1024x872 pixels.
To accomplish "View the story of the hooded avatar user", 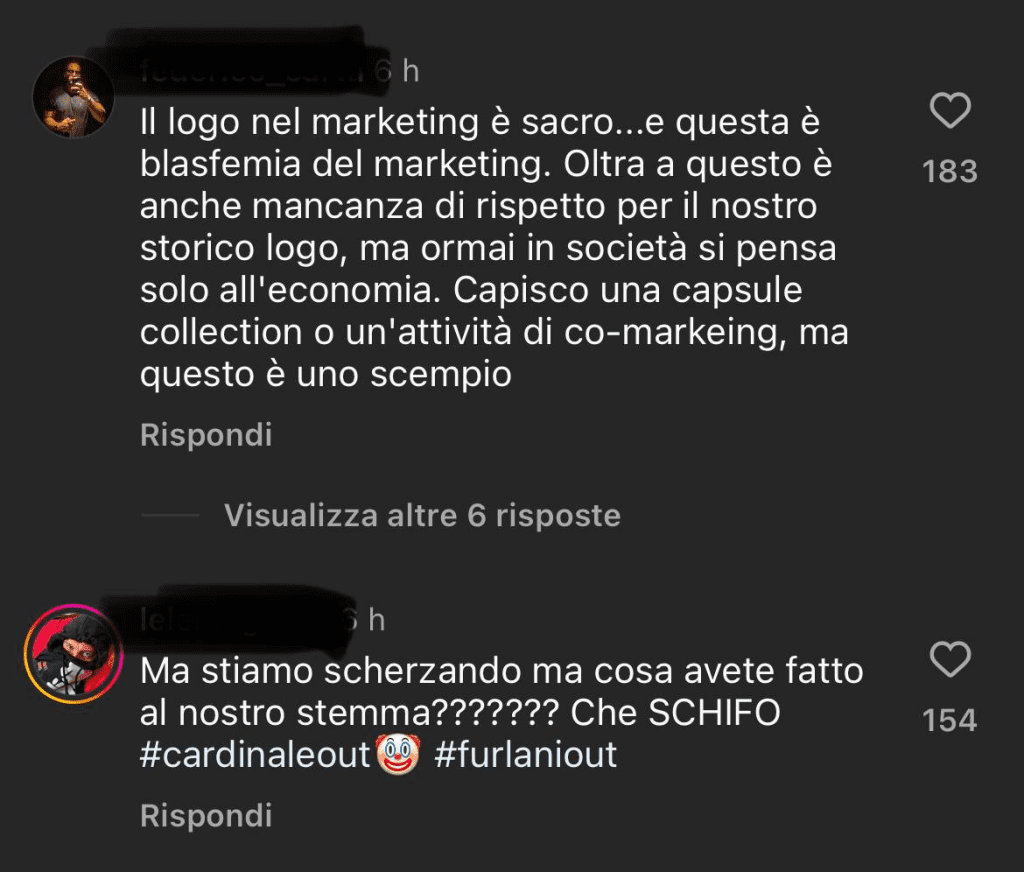I will 73,653.
